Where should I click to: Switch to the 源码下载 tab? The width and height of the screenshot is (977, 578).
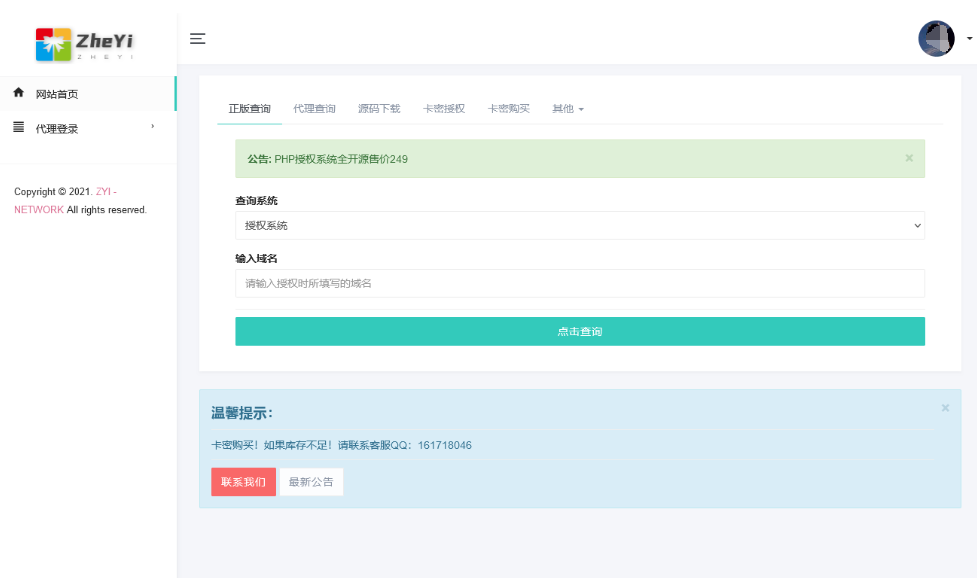pos(379,108)
